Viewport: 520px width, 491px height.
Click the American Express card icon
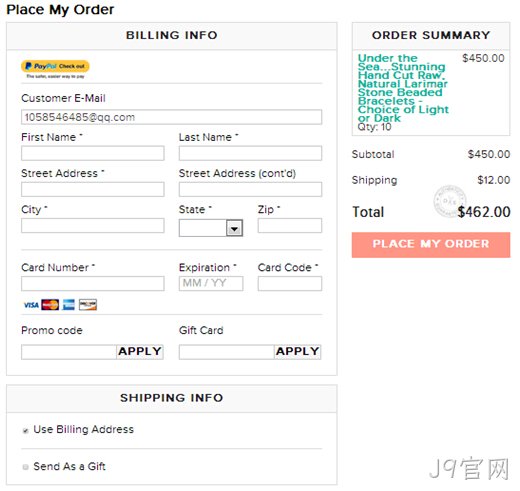69,305
